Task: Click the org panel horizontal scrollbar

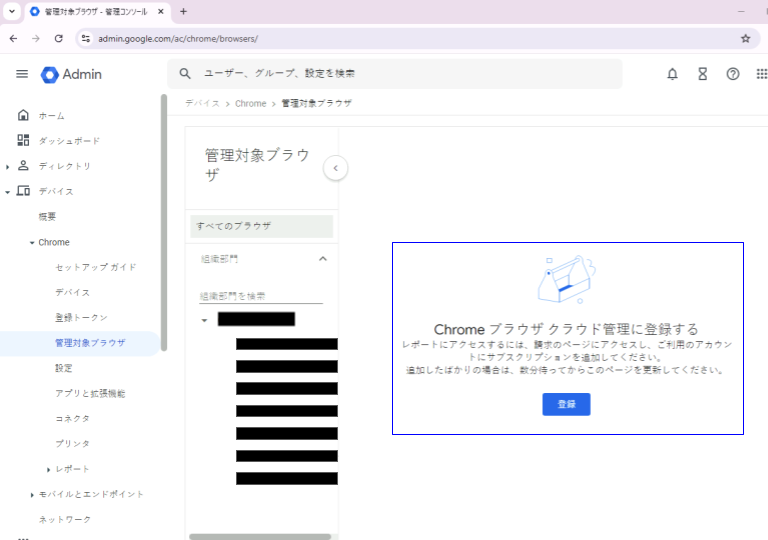Action: click(x=260, y=537)
